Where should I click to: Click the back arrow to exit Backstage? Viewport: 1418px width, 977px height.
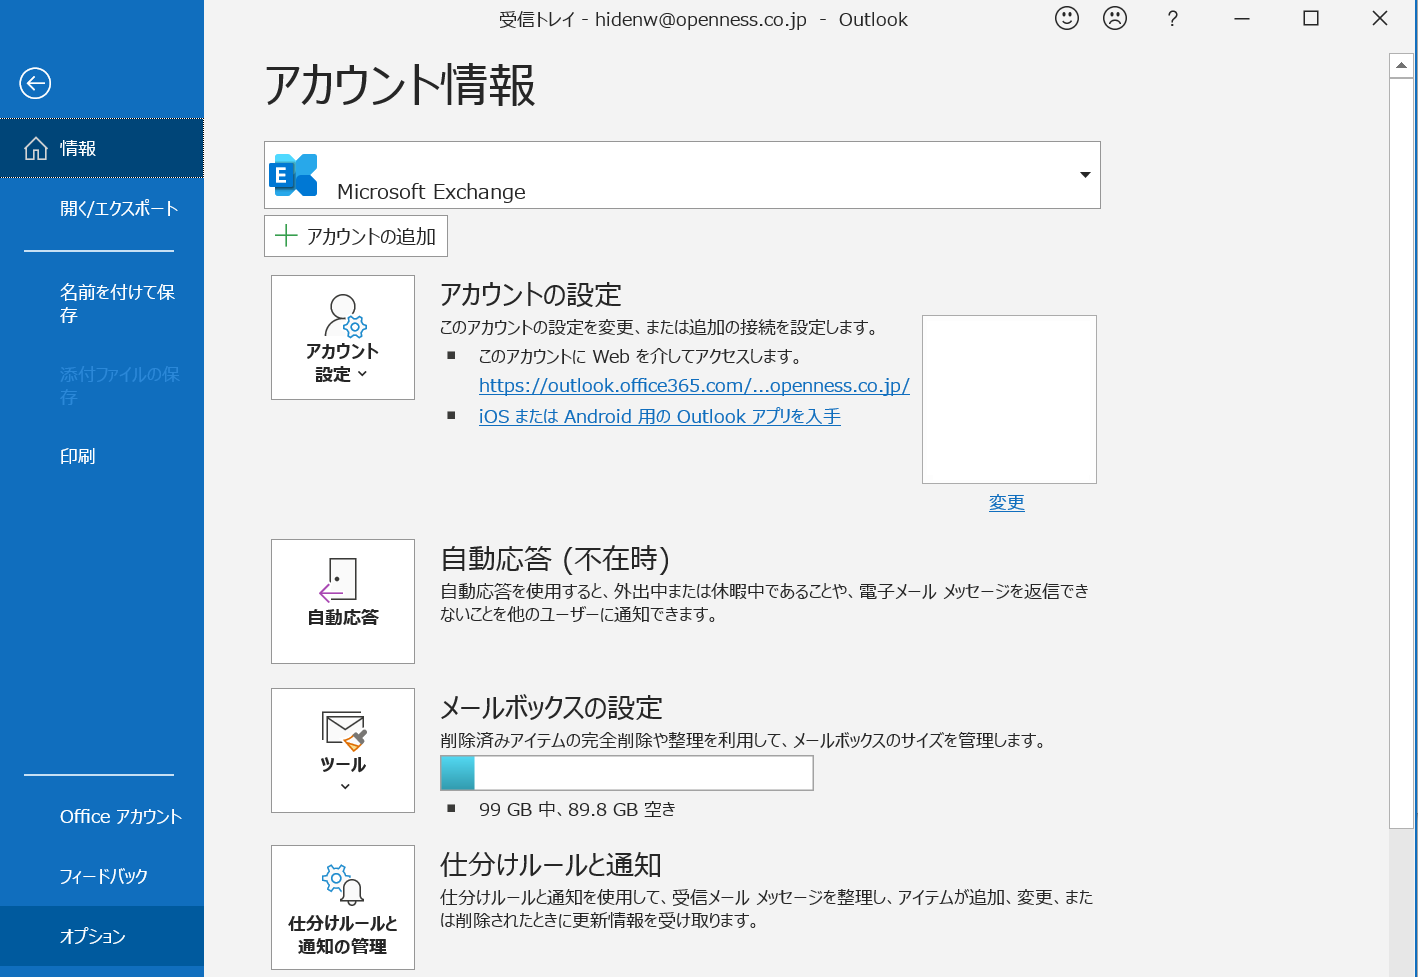[35, 83]
